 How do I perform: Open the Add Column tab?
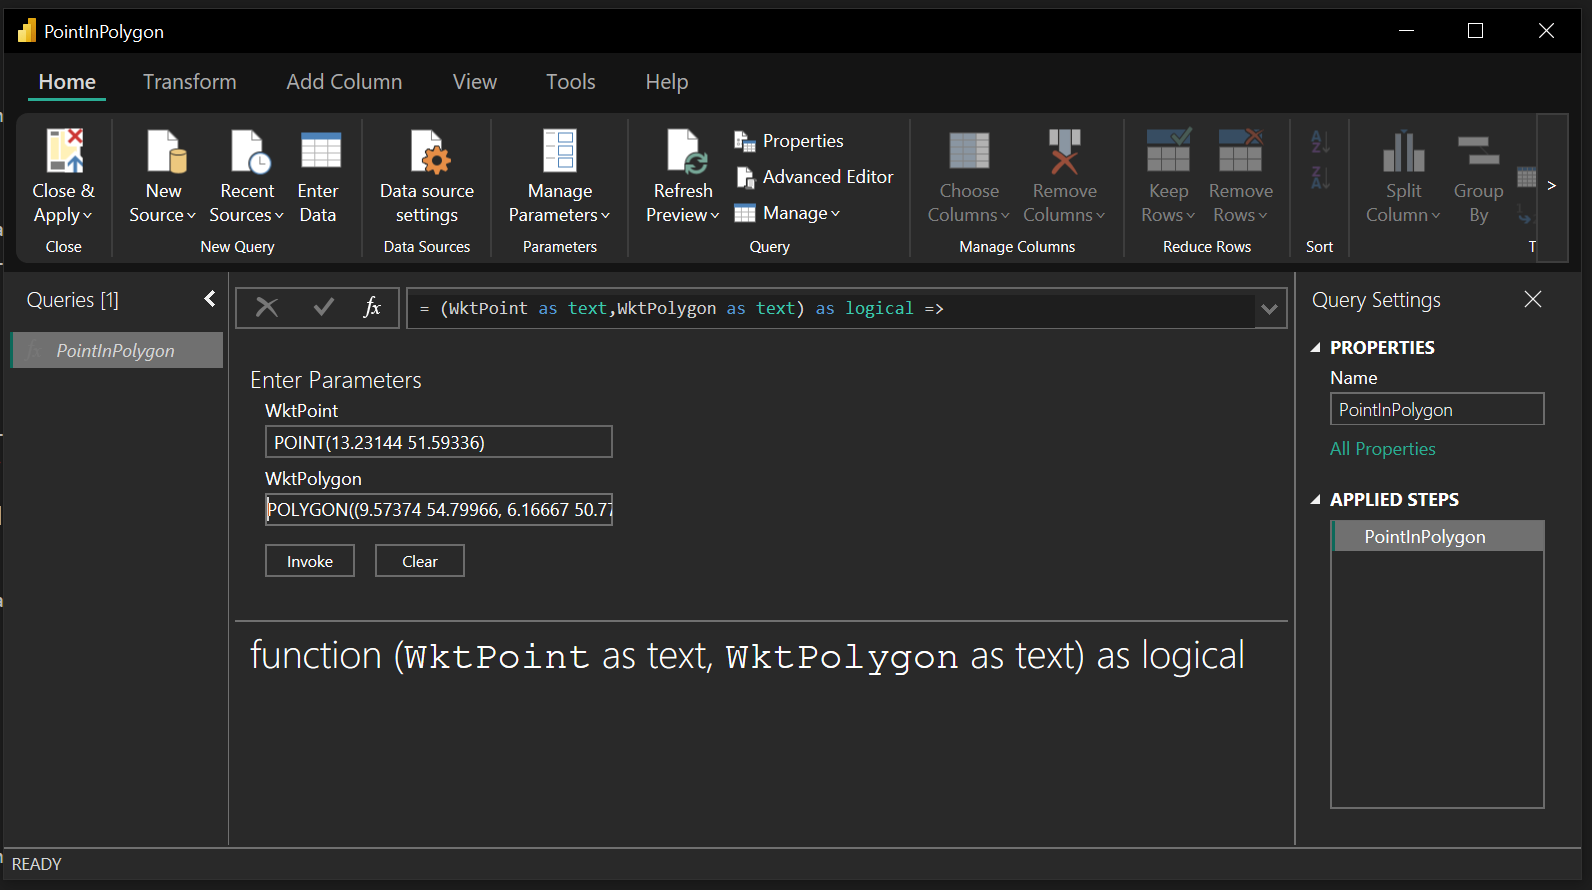tap(344, 82)
